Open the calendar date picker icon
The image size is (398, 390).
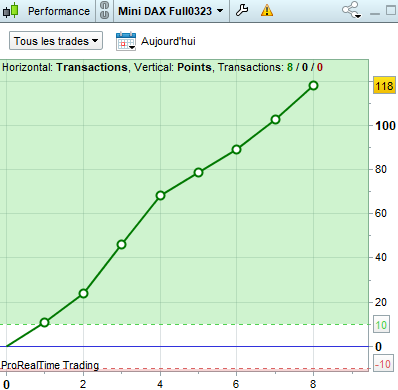click(x=126, y=41)
